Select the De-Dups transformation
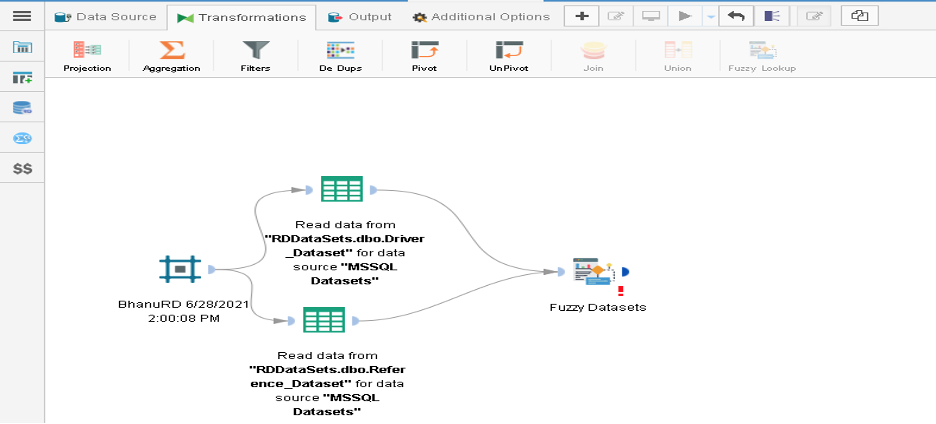The width and height of the screenshot is (936, 424). tap(340, 57)
